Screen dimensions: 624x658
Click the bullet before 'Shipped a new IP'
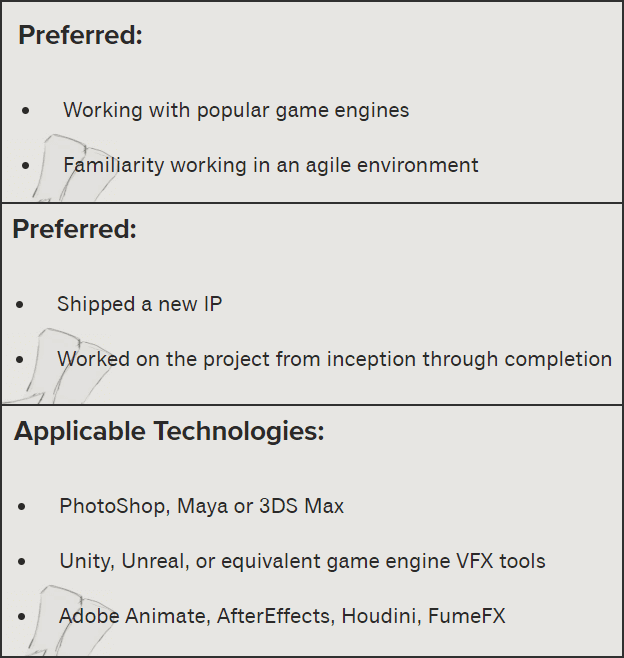click(x=20, y=304)
